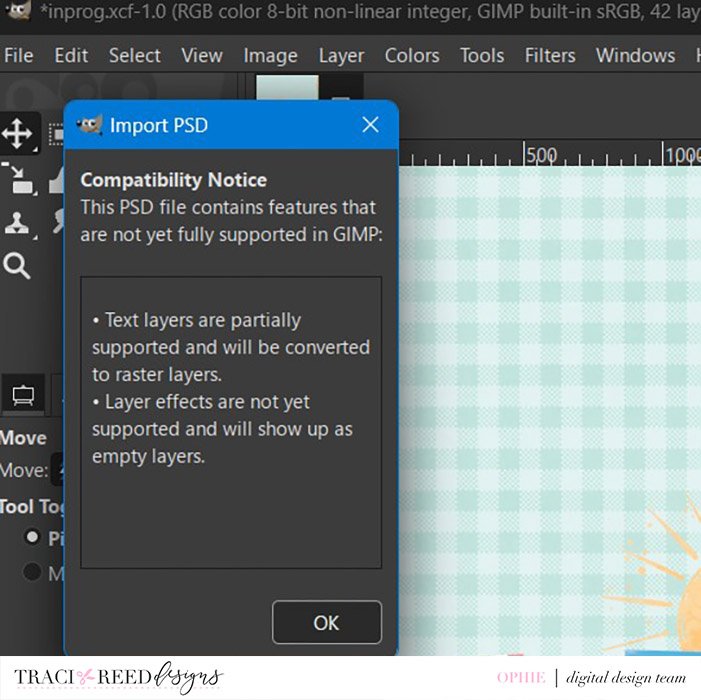This screenshot has width=701, height=700.
Task: Click the 'Move' tool options heading
Action: pos(23,438)
